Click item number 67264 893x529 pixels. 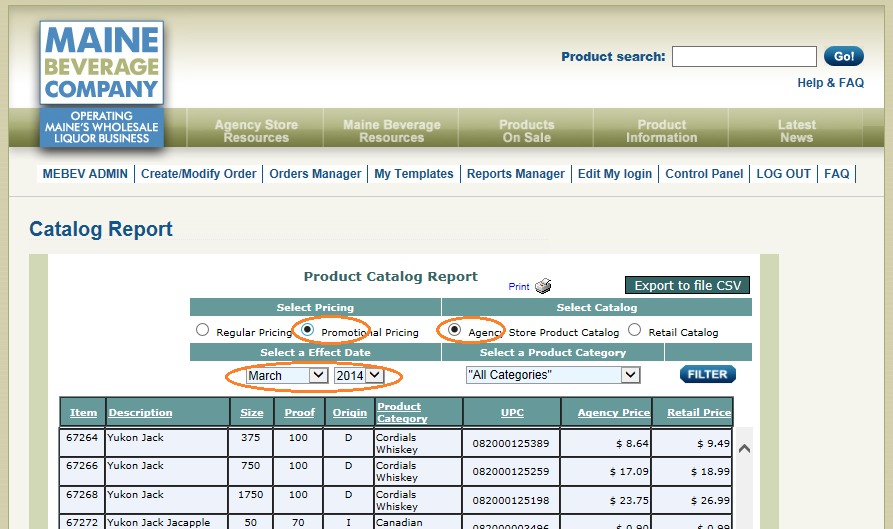tap(82, 437)
